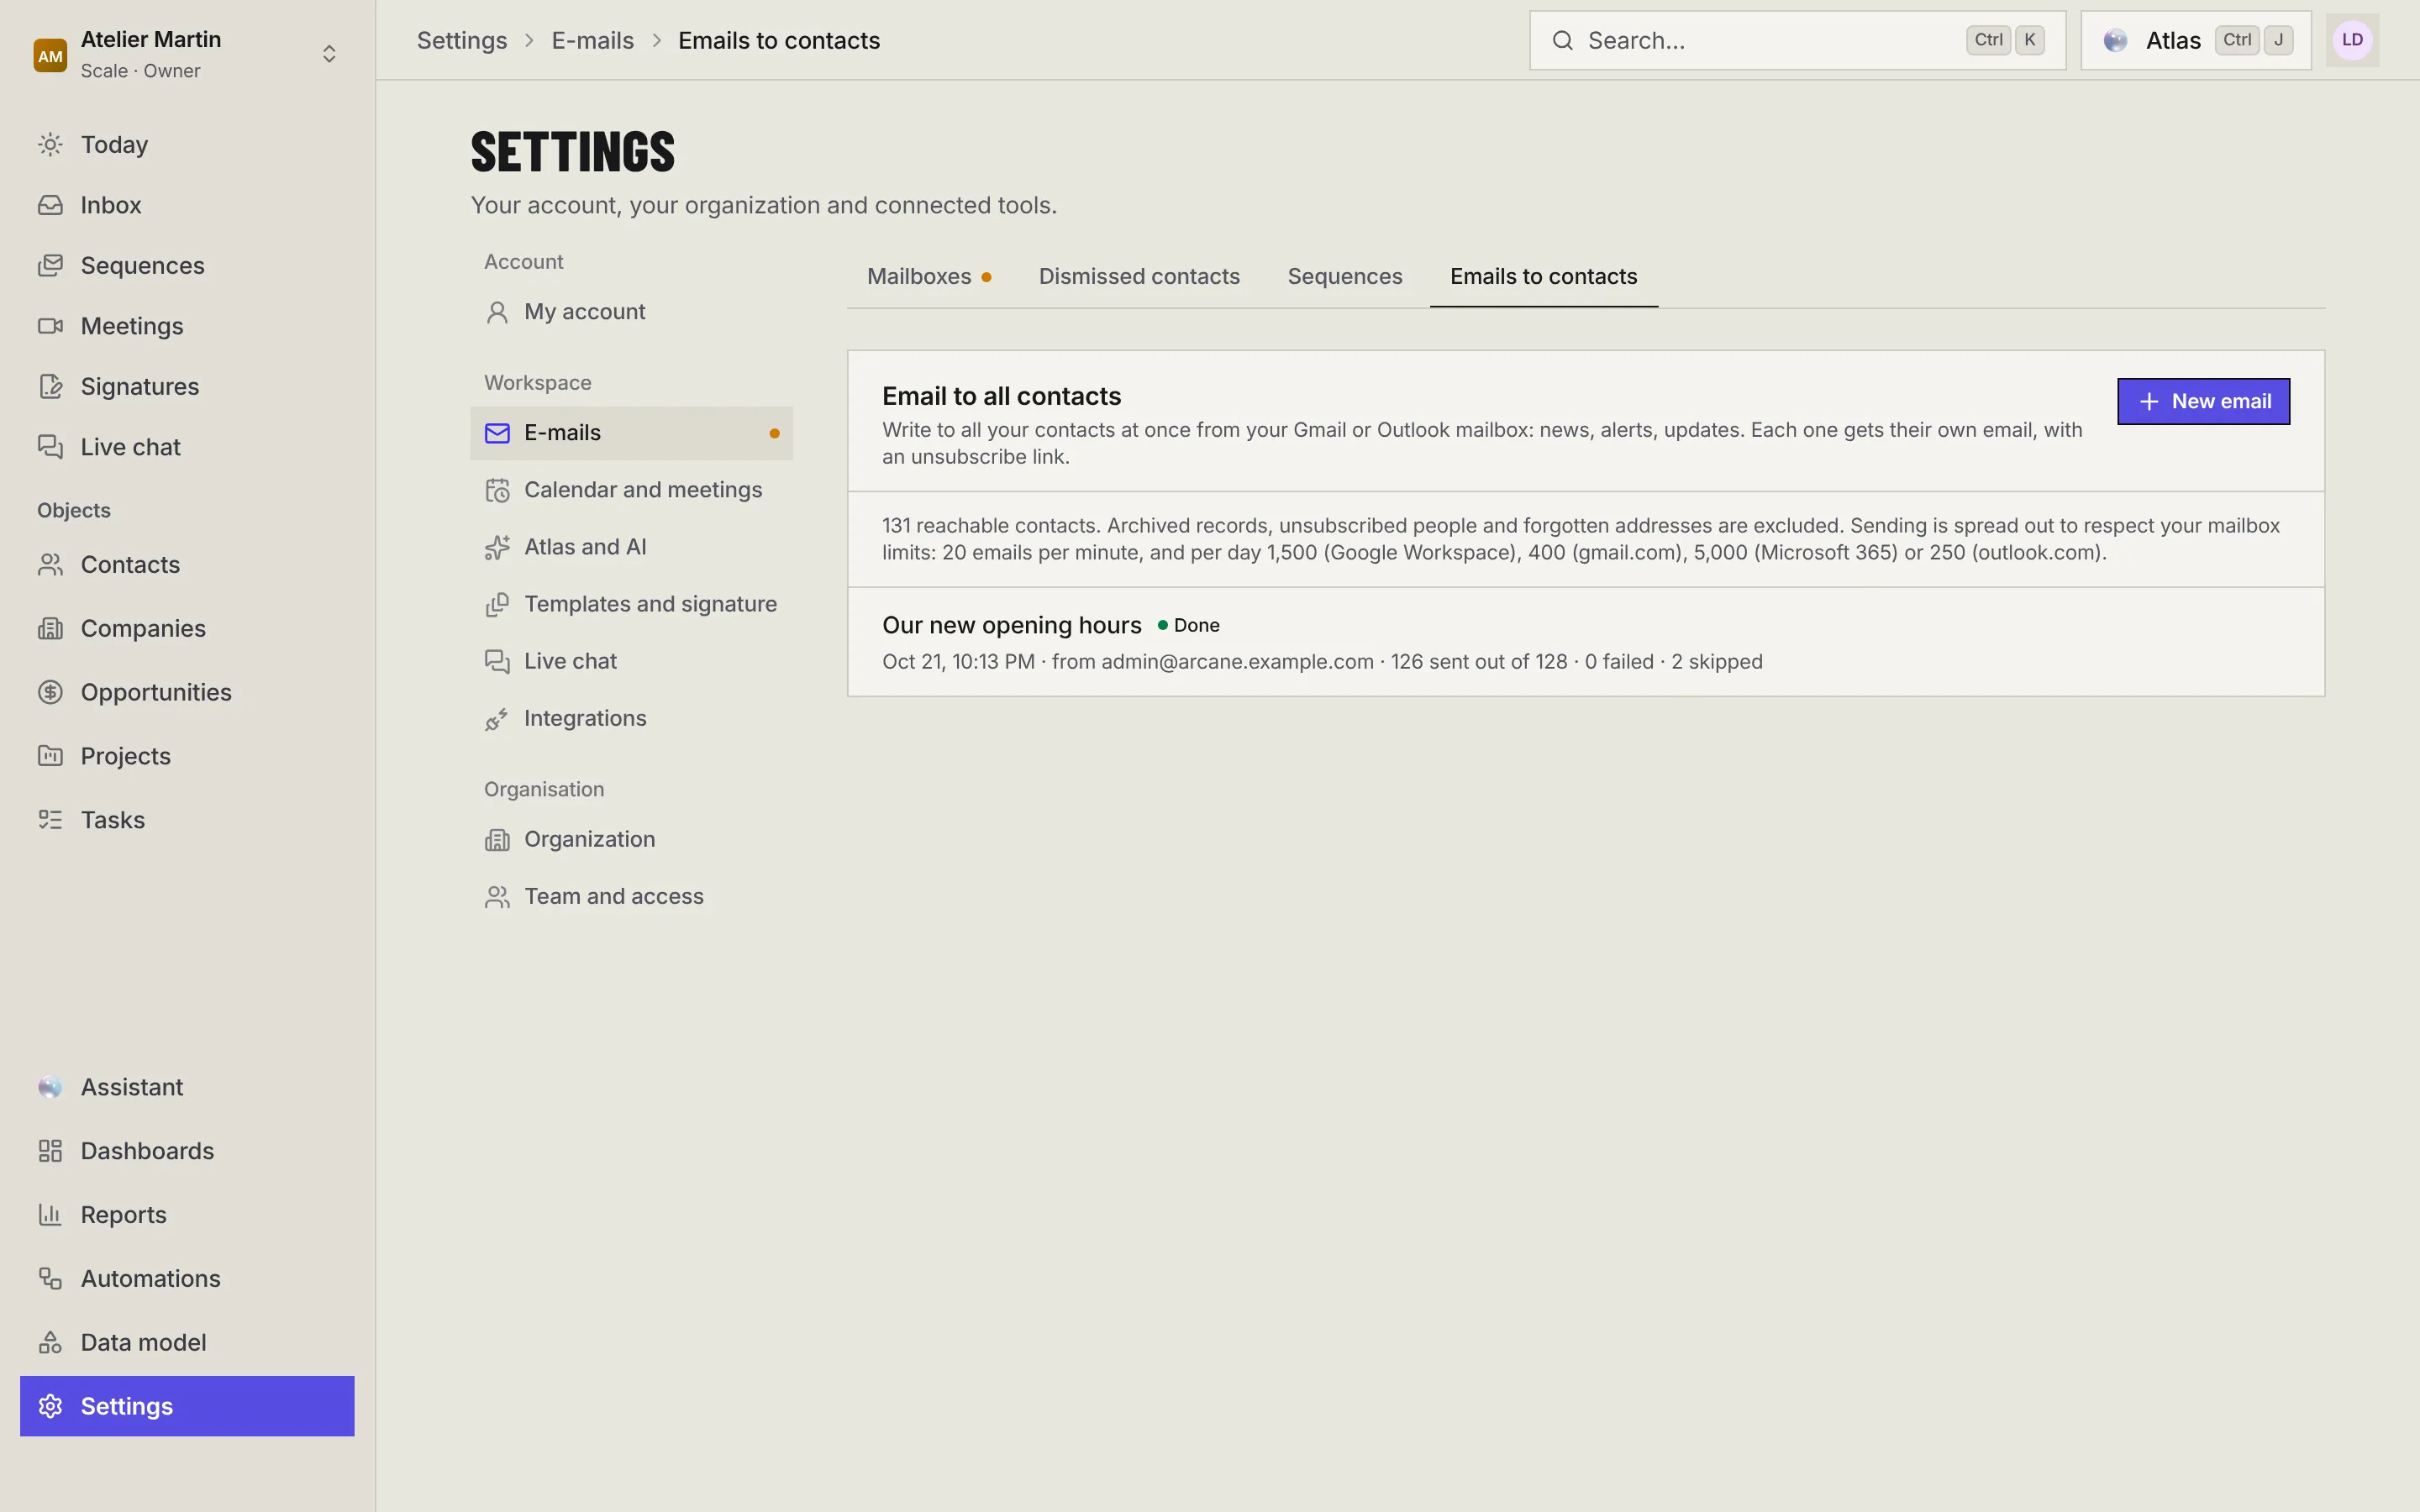This screenshot has width=2420, height=1512.
Task: Open Inbox tray icon
Action: (50, 205)
